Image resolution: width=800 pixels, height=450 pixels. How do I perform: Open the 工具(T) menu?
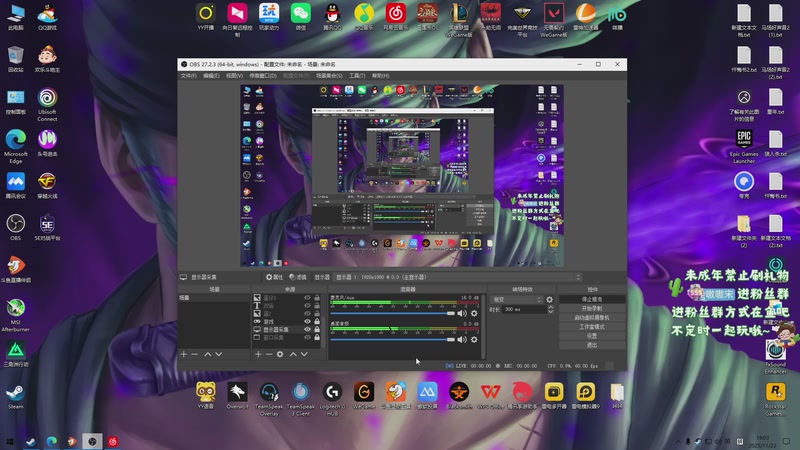coord(357,76)
